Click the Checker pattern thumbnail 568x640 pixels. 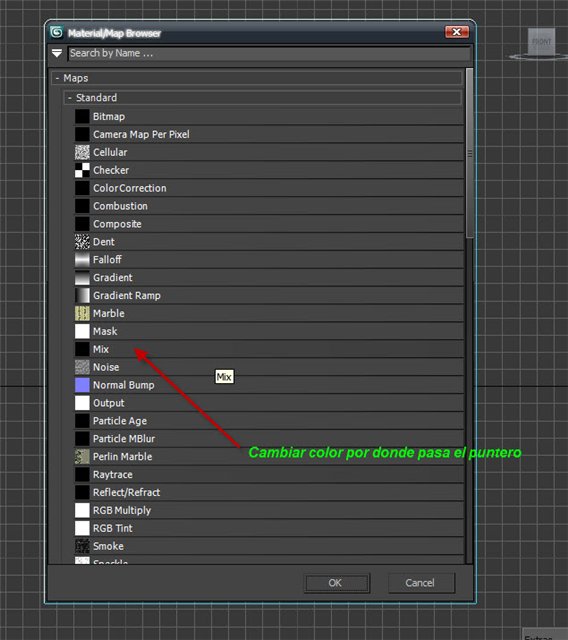(x=82, y=170)
